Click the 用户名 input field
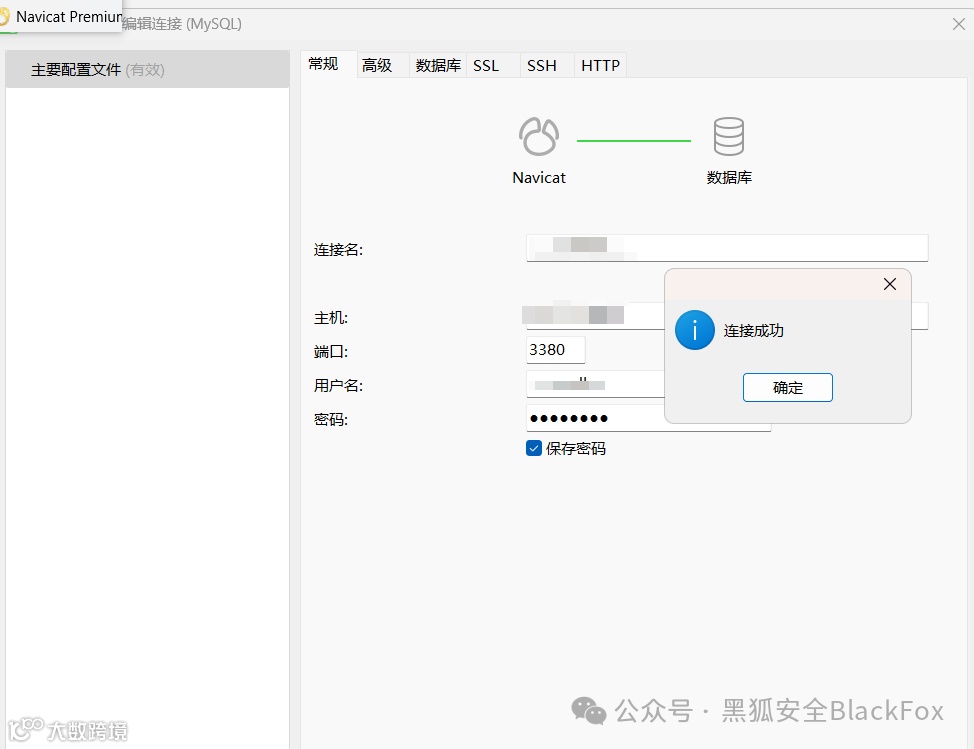 594,384
